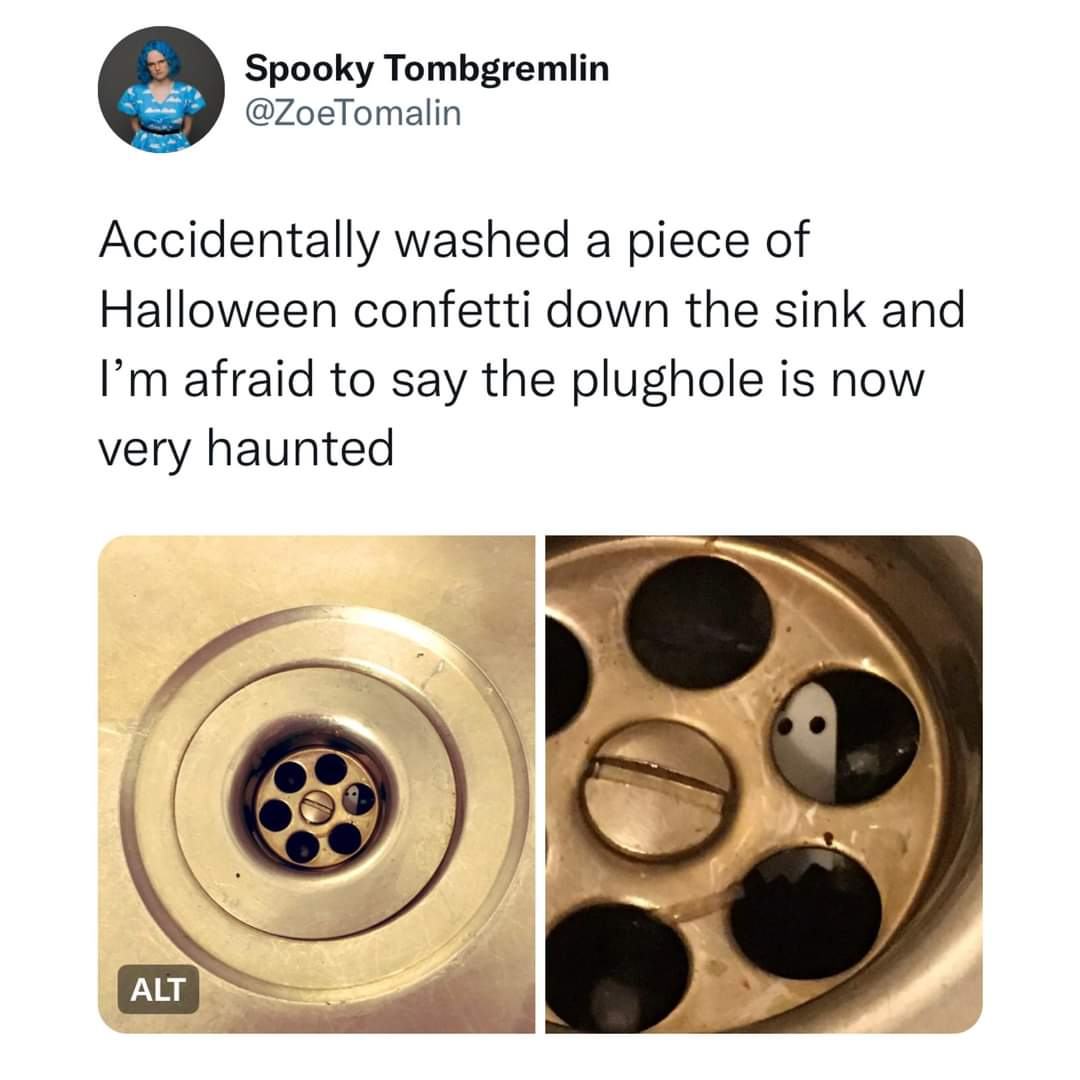Click the blue dress in the profile picture

pyautogui.click(x=160, y=118)
